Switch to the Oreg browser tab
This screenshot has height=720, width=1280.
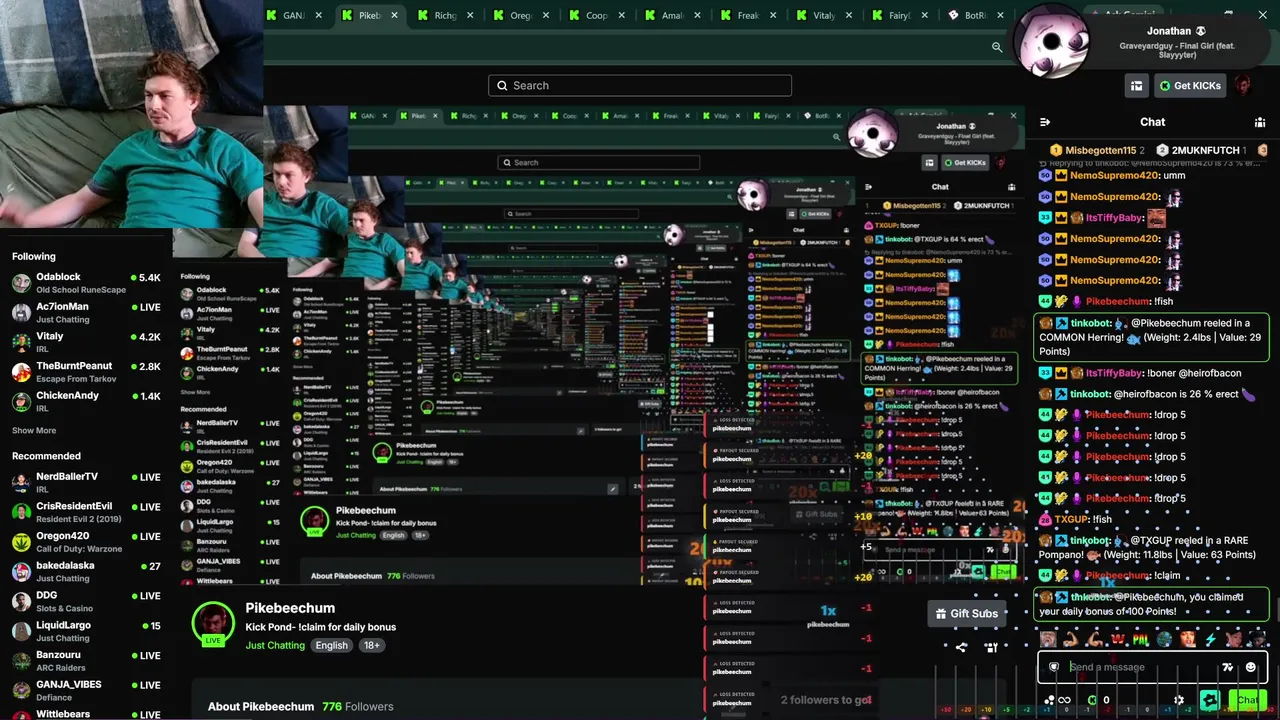(521, 16)
